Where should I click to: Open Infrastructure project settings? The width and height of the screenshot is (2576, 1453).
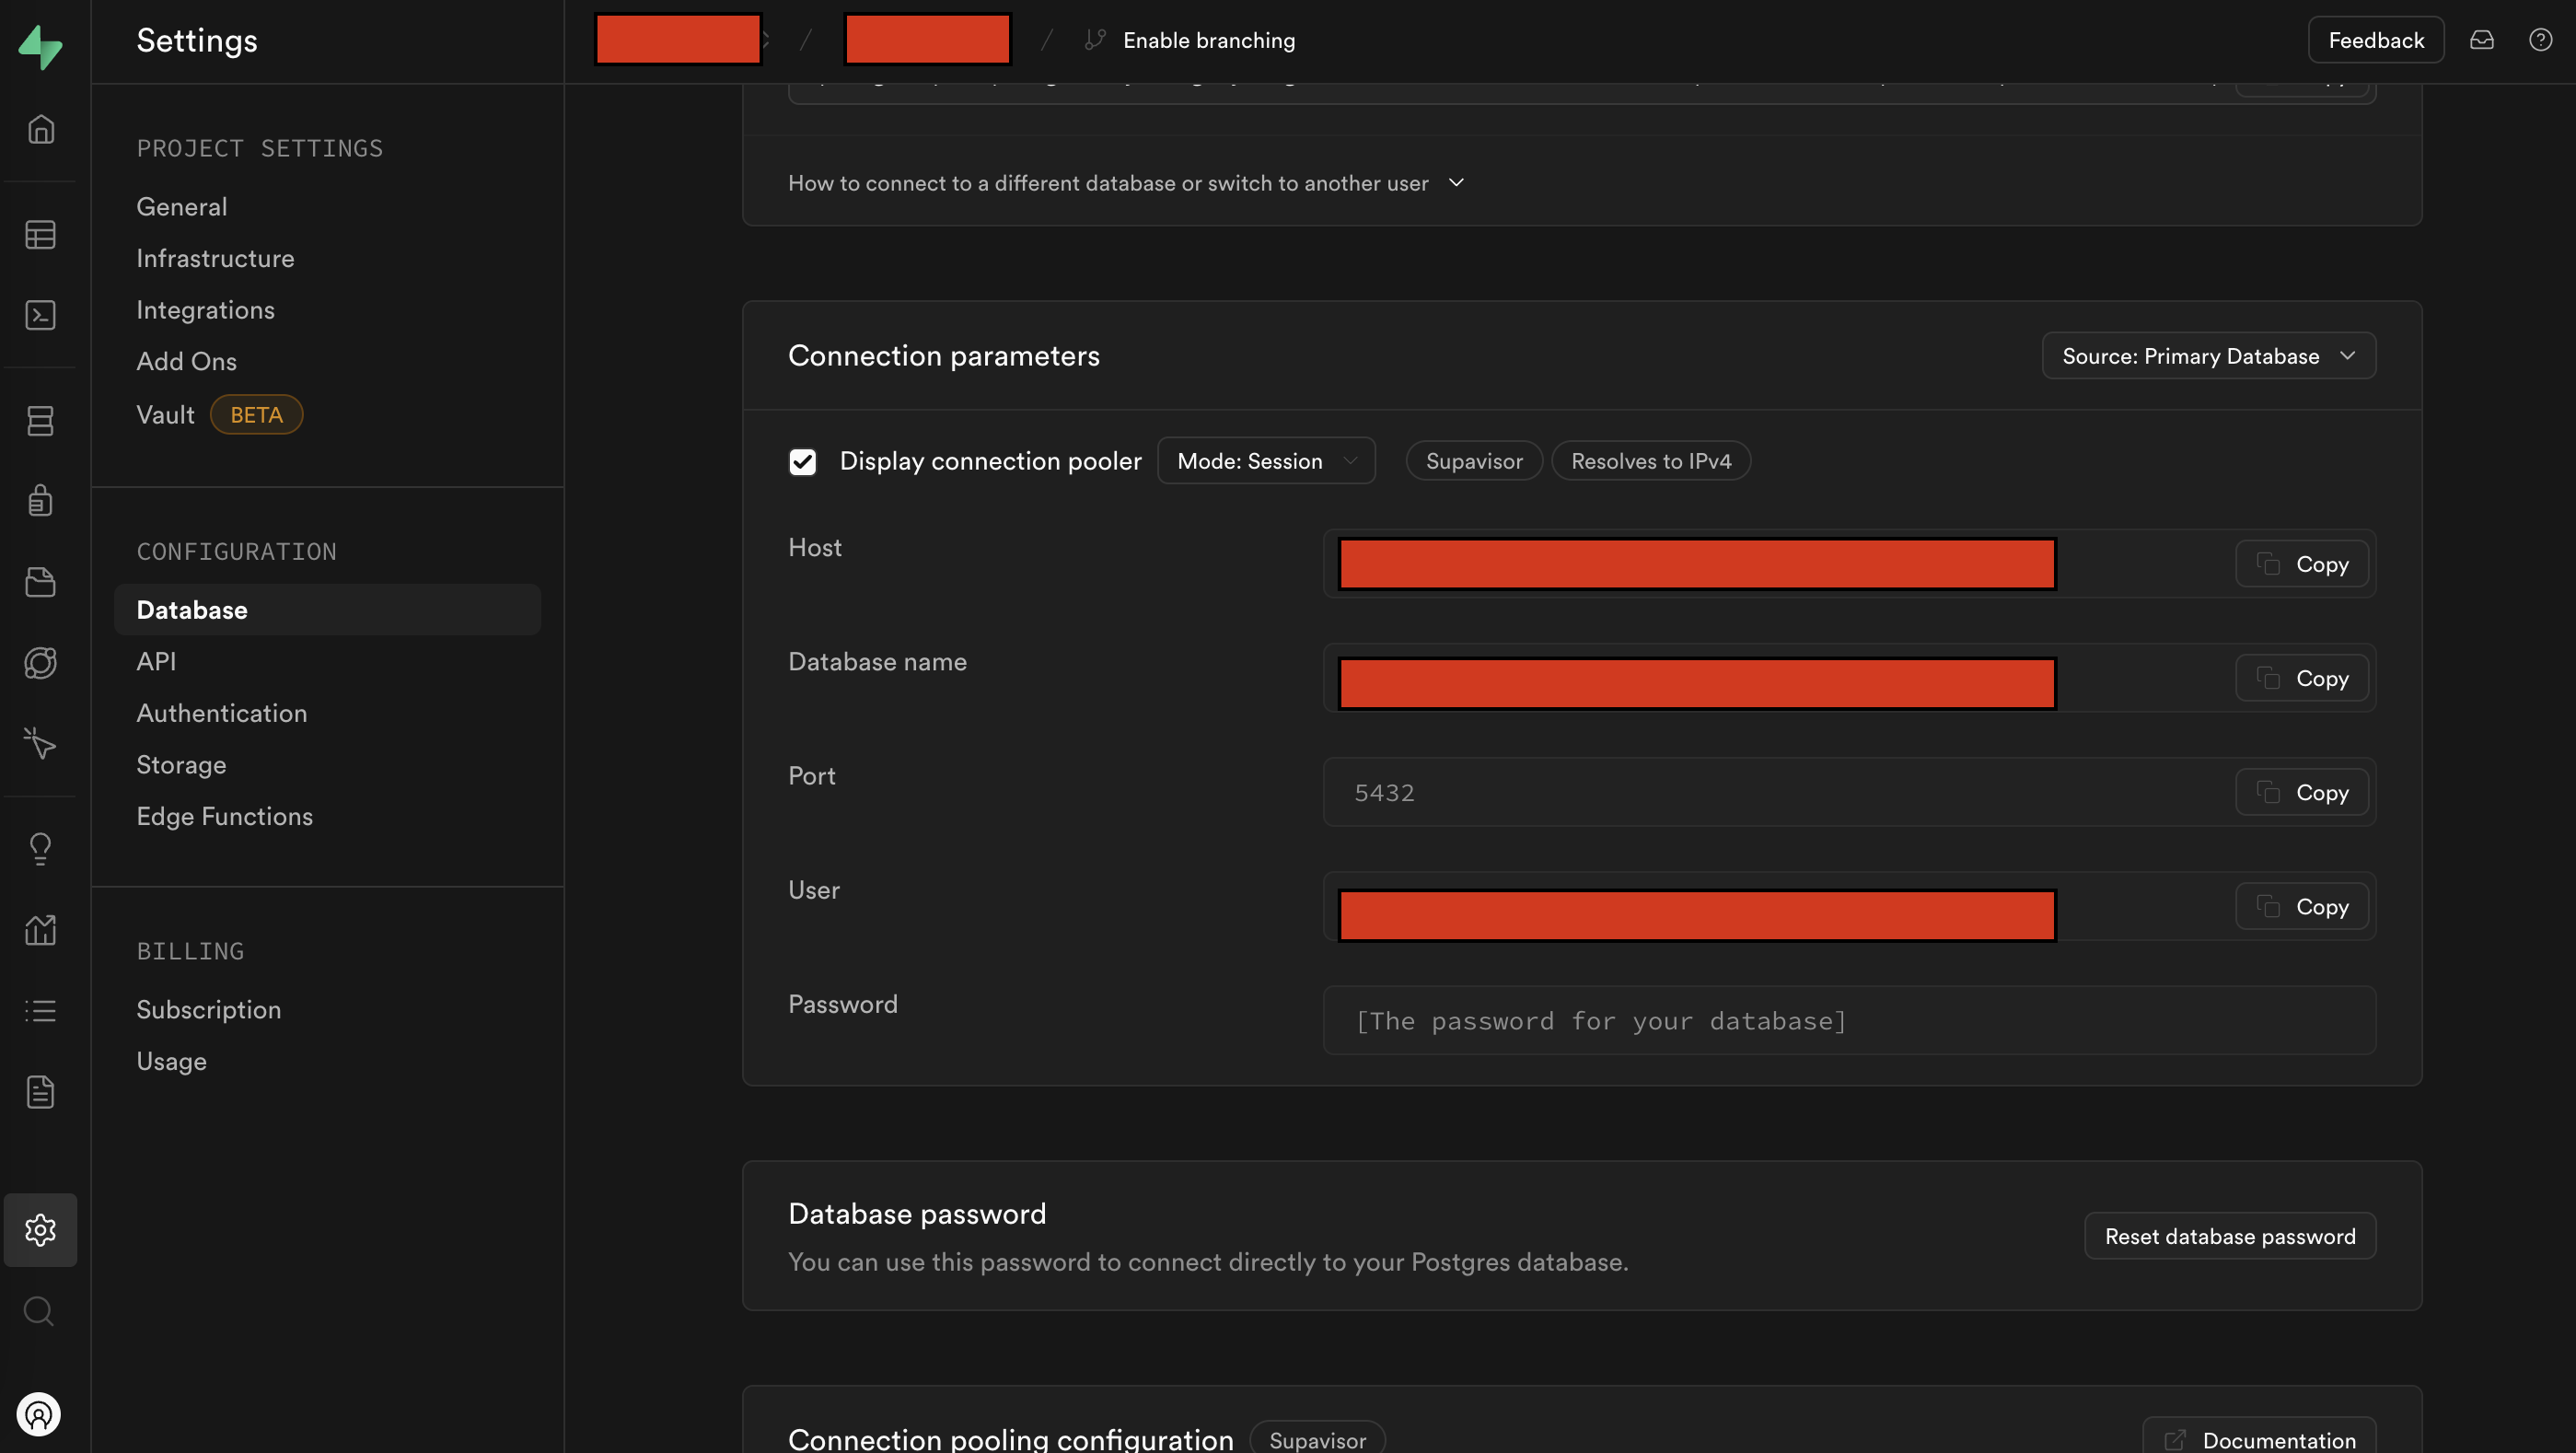pyautogui.click(x=215, y=258)
